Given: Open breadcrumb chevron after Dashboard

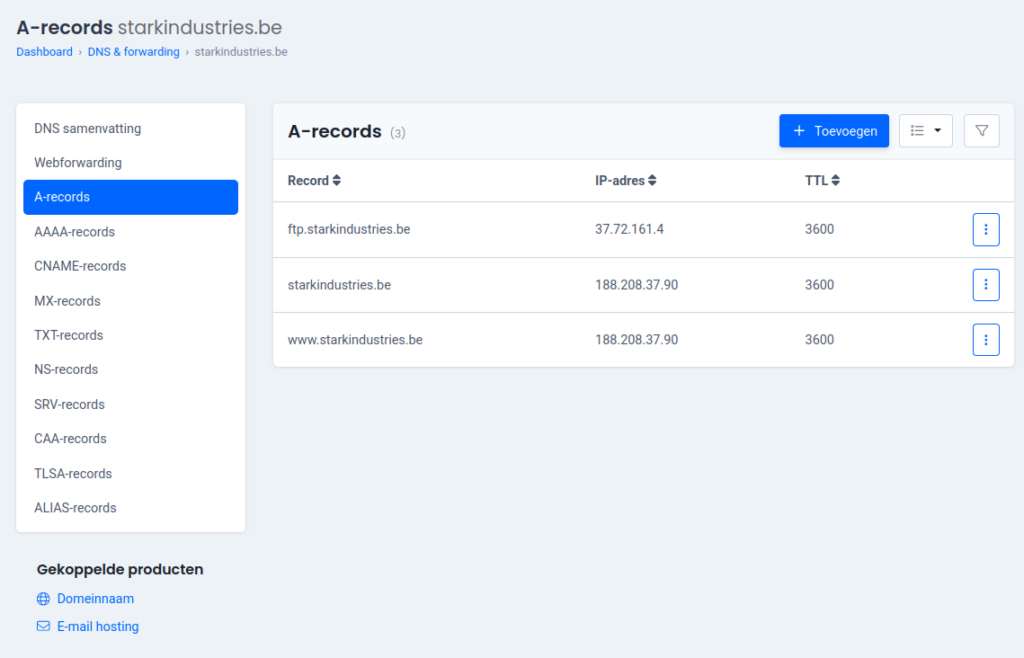Looking at the screenshot, I should point(82,51).
